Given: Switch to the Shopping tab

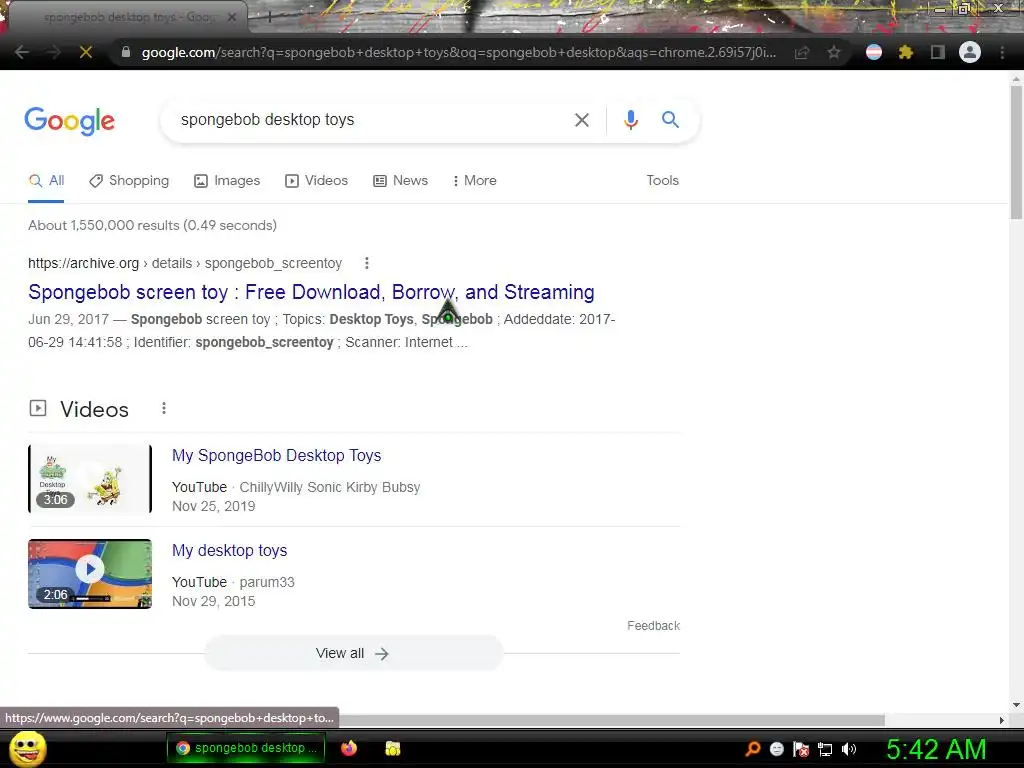Looking at the screenshot, I should pos(129,181).
